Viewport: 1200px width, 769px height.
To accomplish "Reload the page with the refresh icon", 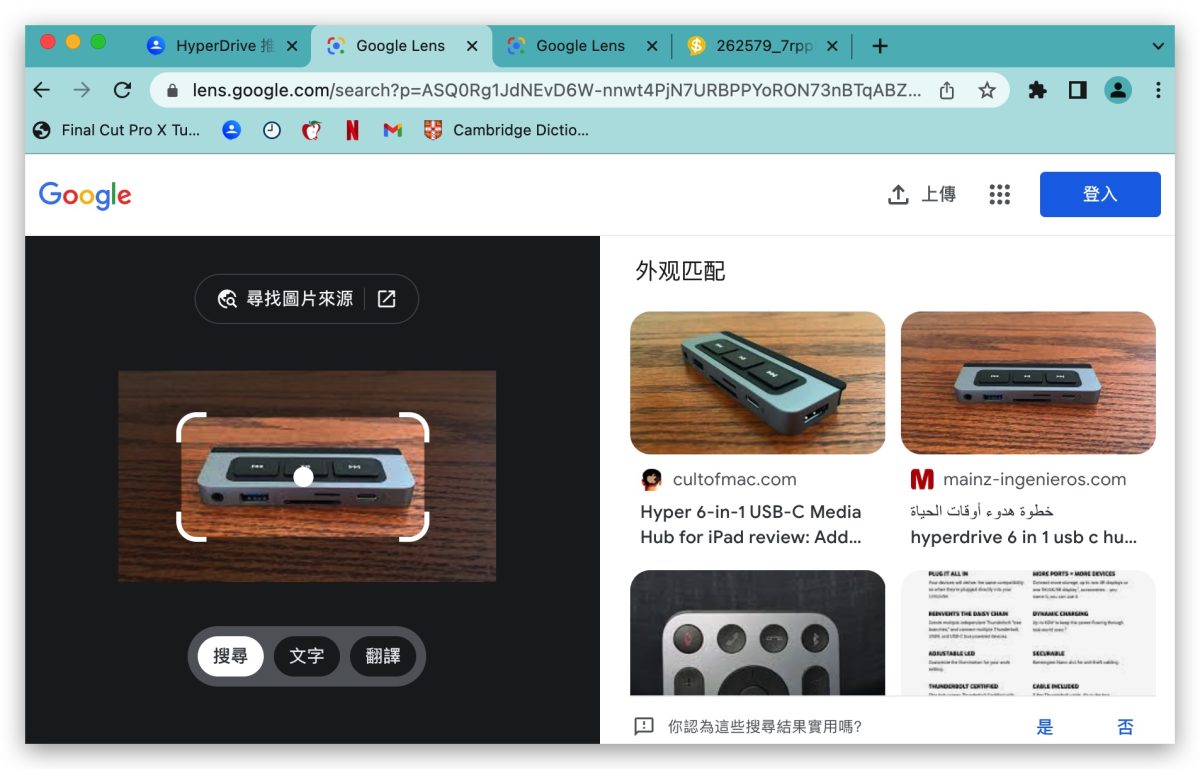I will [122, 90].
